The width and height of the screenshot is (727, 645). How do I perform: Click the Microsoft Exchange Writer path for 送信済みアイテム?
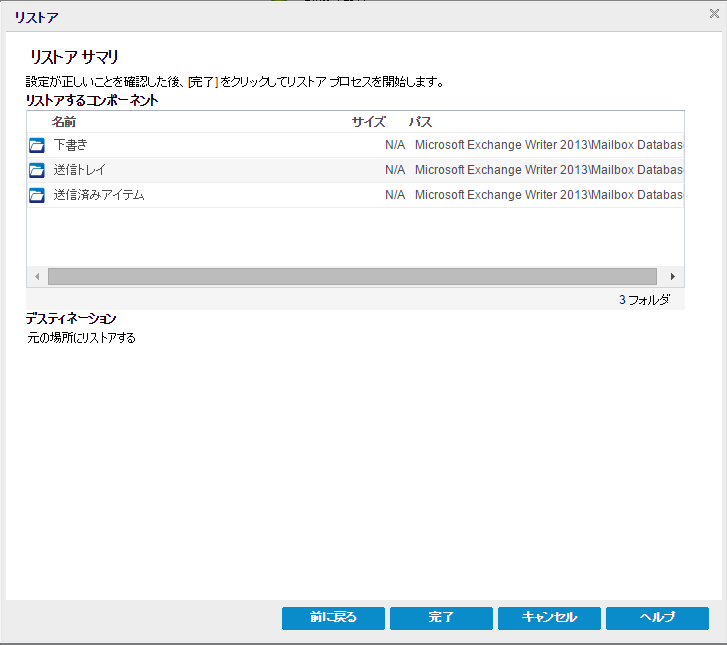pyautogui.click(x=548, y=195)
